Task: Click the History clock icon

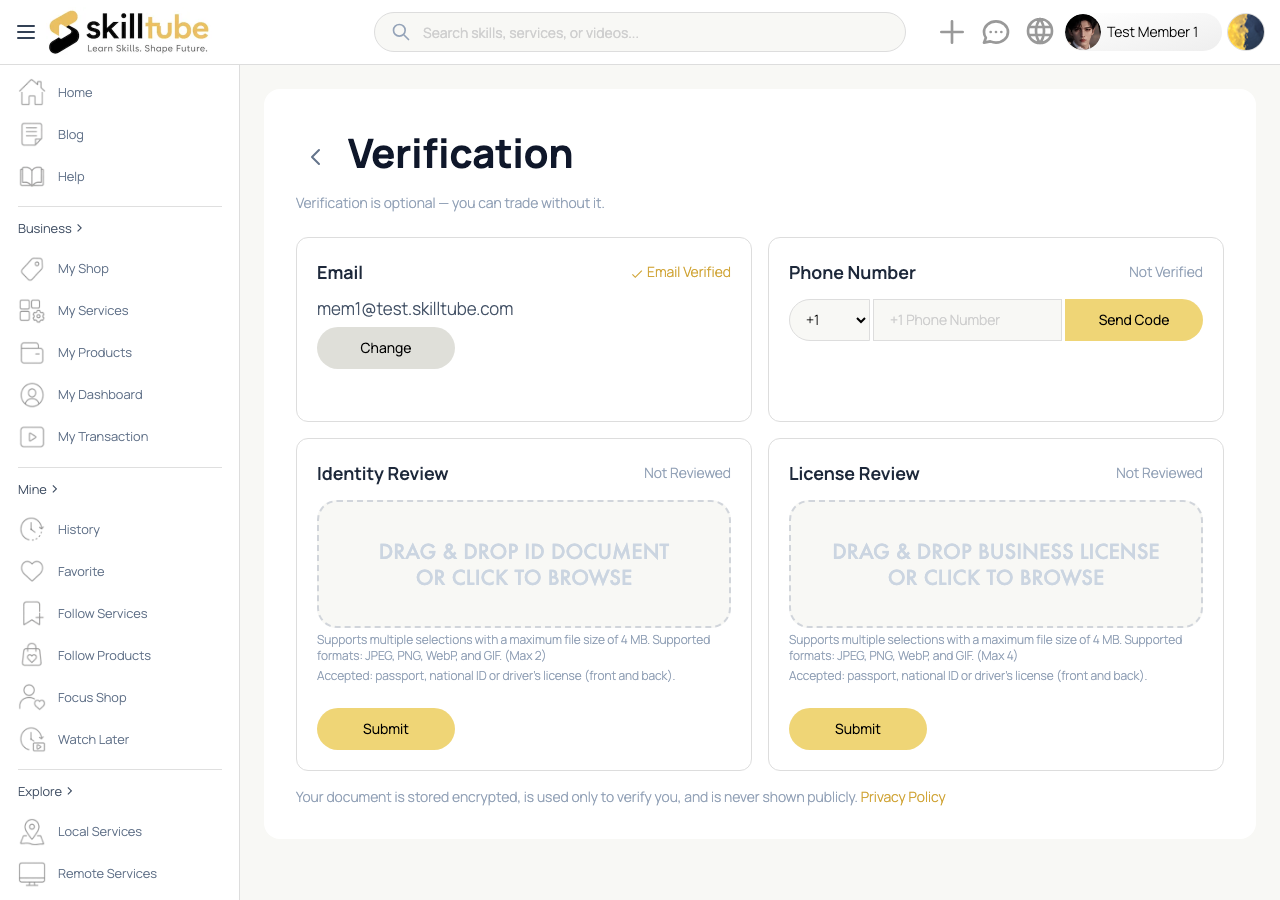Action: (32, 529)
